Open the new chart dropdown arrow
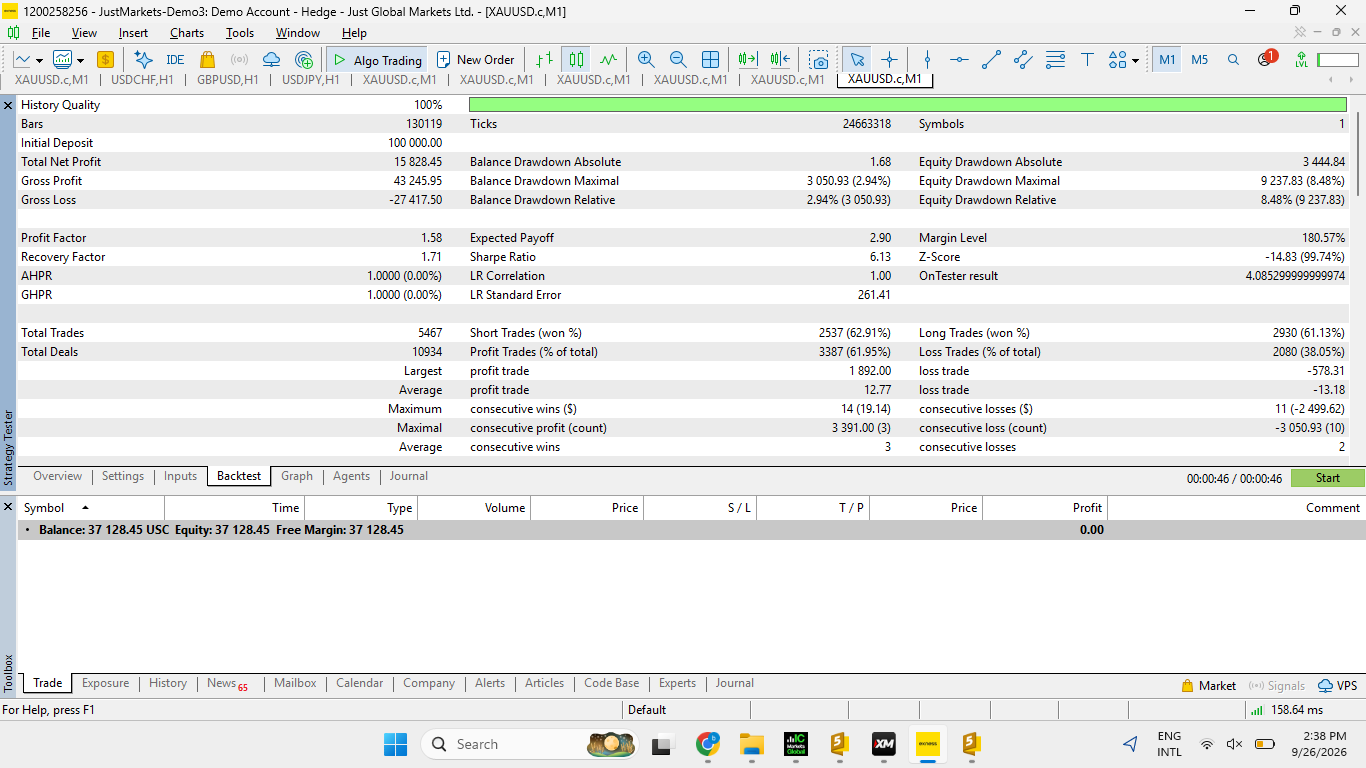 [x=39, y=61]
